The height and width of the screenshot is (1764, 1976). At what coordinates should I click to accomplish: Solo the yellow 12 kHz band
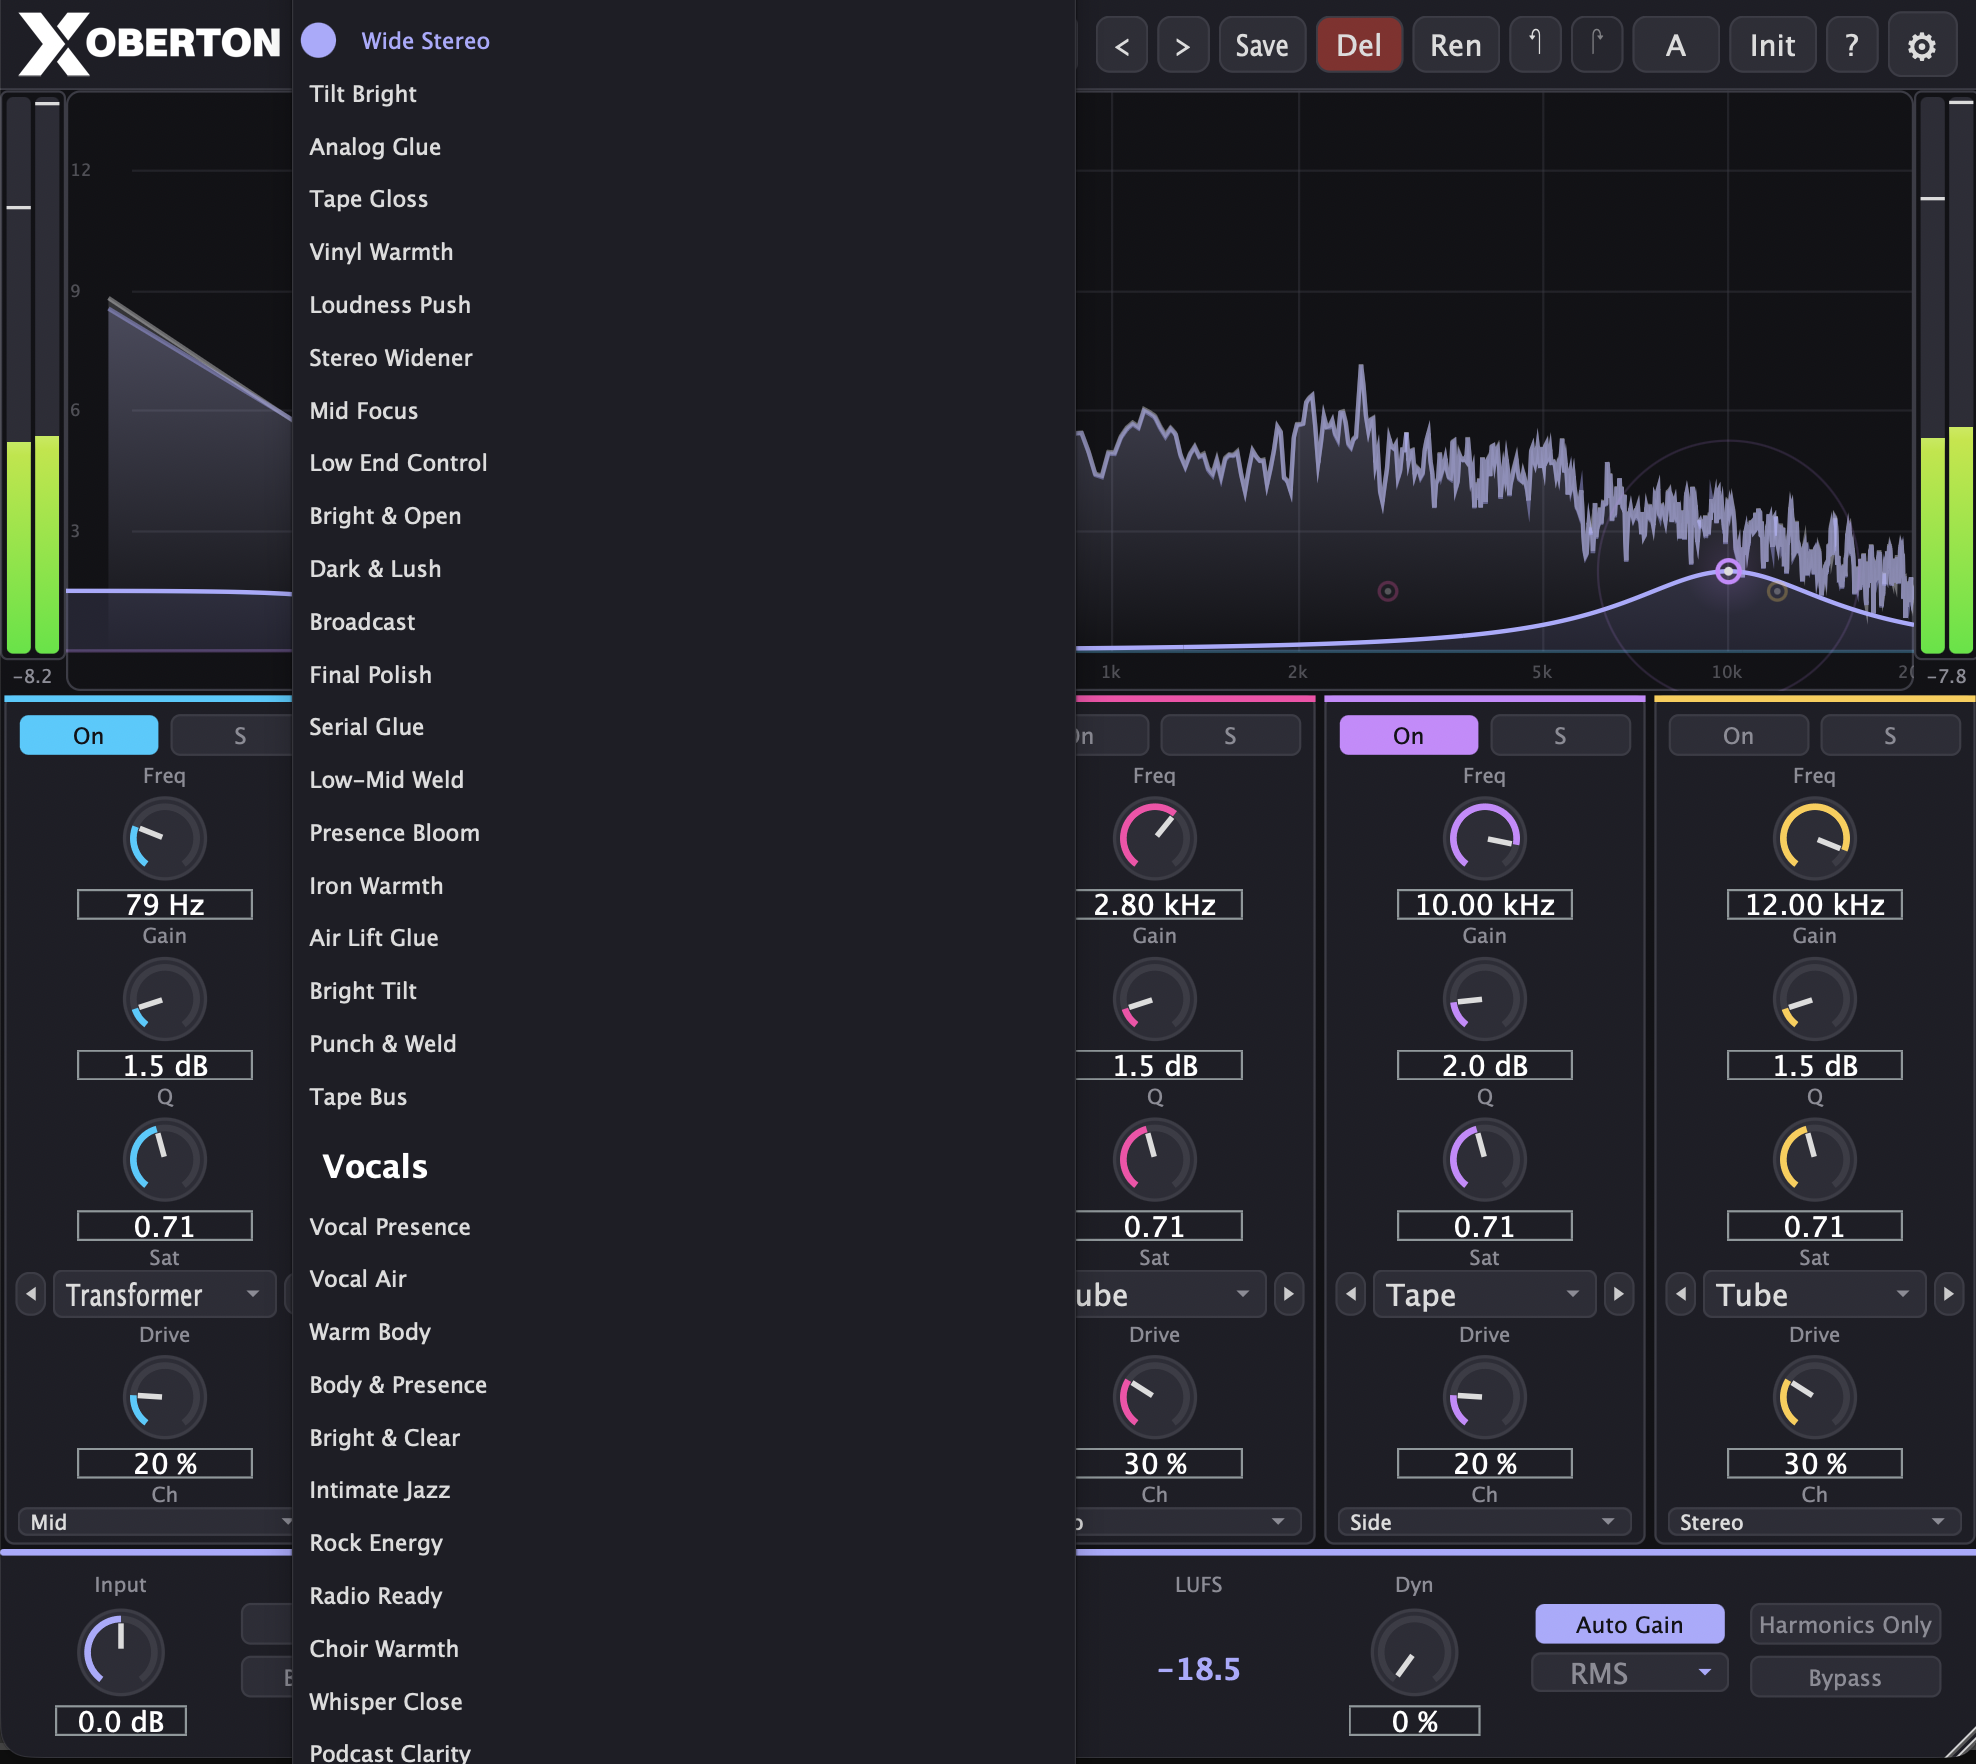pyautogui.click(x=1890, y=735)
